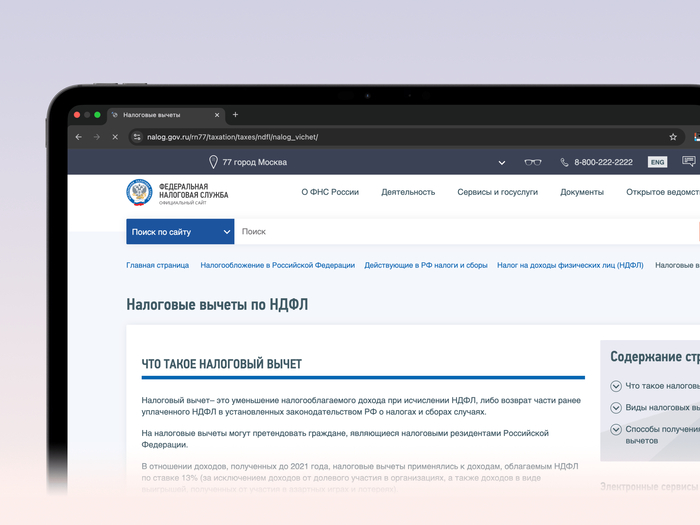Stop page loading with the X button
This screenshot has height=525, width=700.
[114, 137]
